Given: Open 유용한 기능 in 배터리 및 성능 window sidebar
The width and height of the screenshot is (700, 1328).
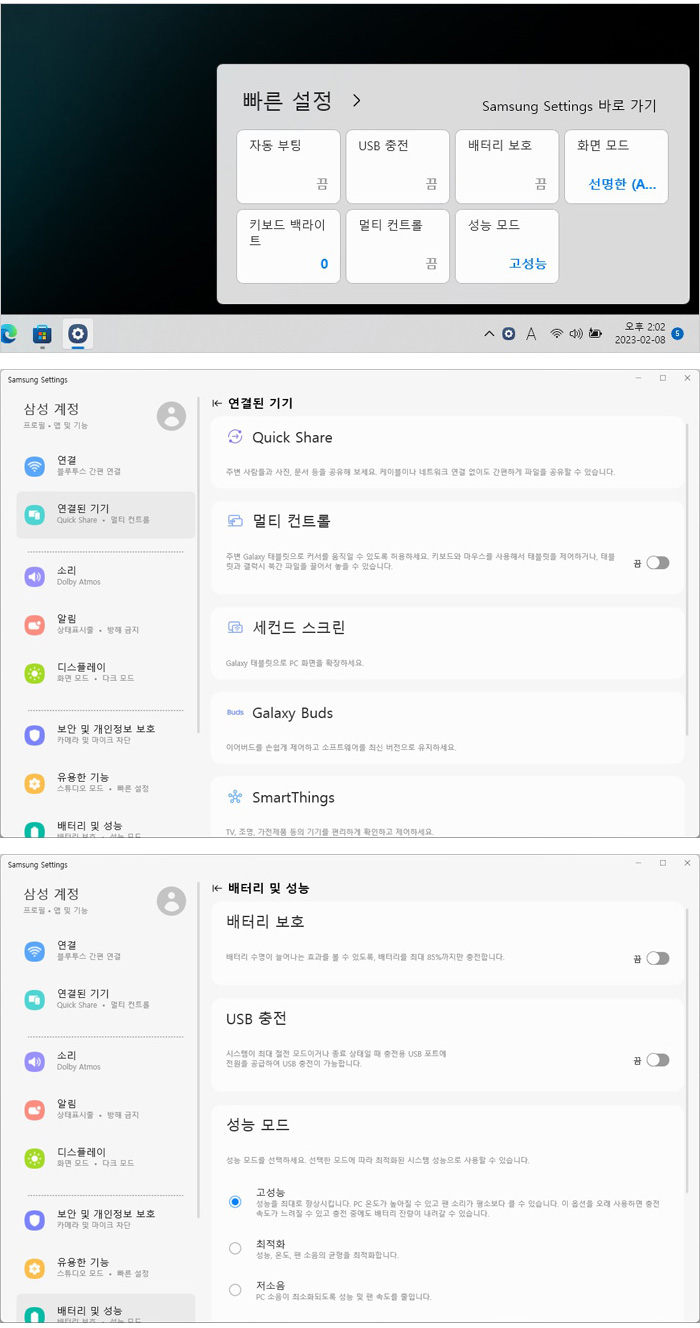Looking at the screenshot, I should tap(106, 1267).
